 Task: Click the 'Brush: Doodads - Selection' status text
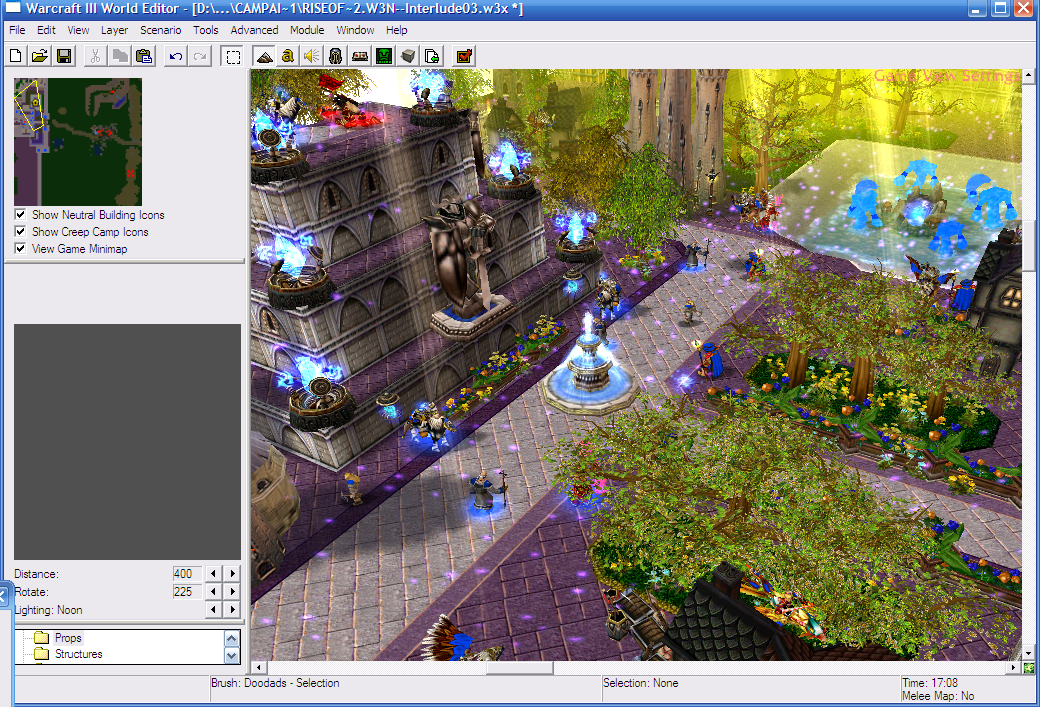(275, 683)
